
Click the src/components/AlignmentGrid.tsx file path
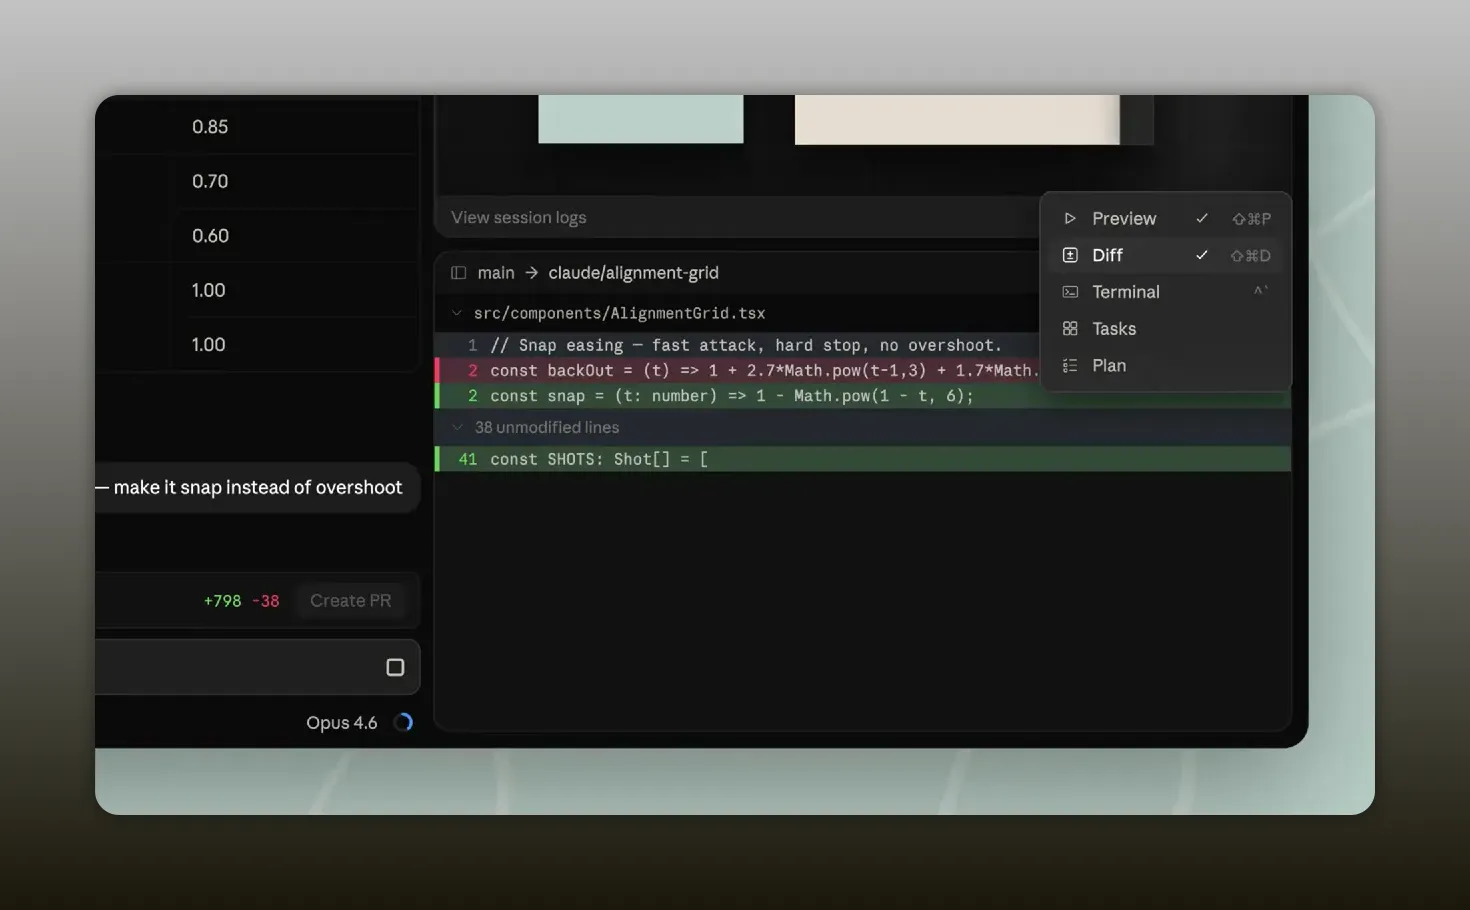coord(619,313)
